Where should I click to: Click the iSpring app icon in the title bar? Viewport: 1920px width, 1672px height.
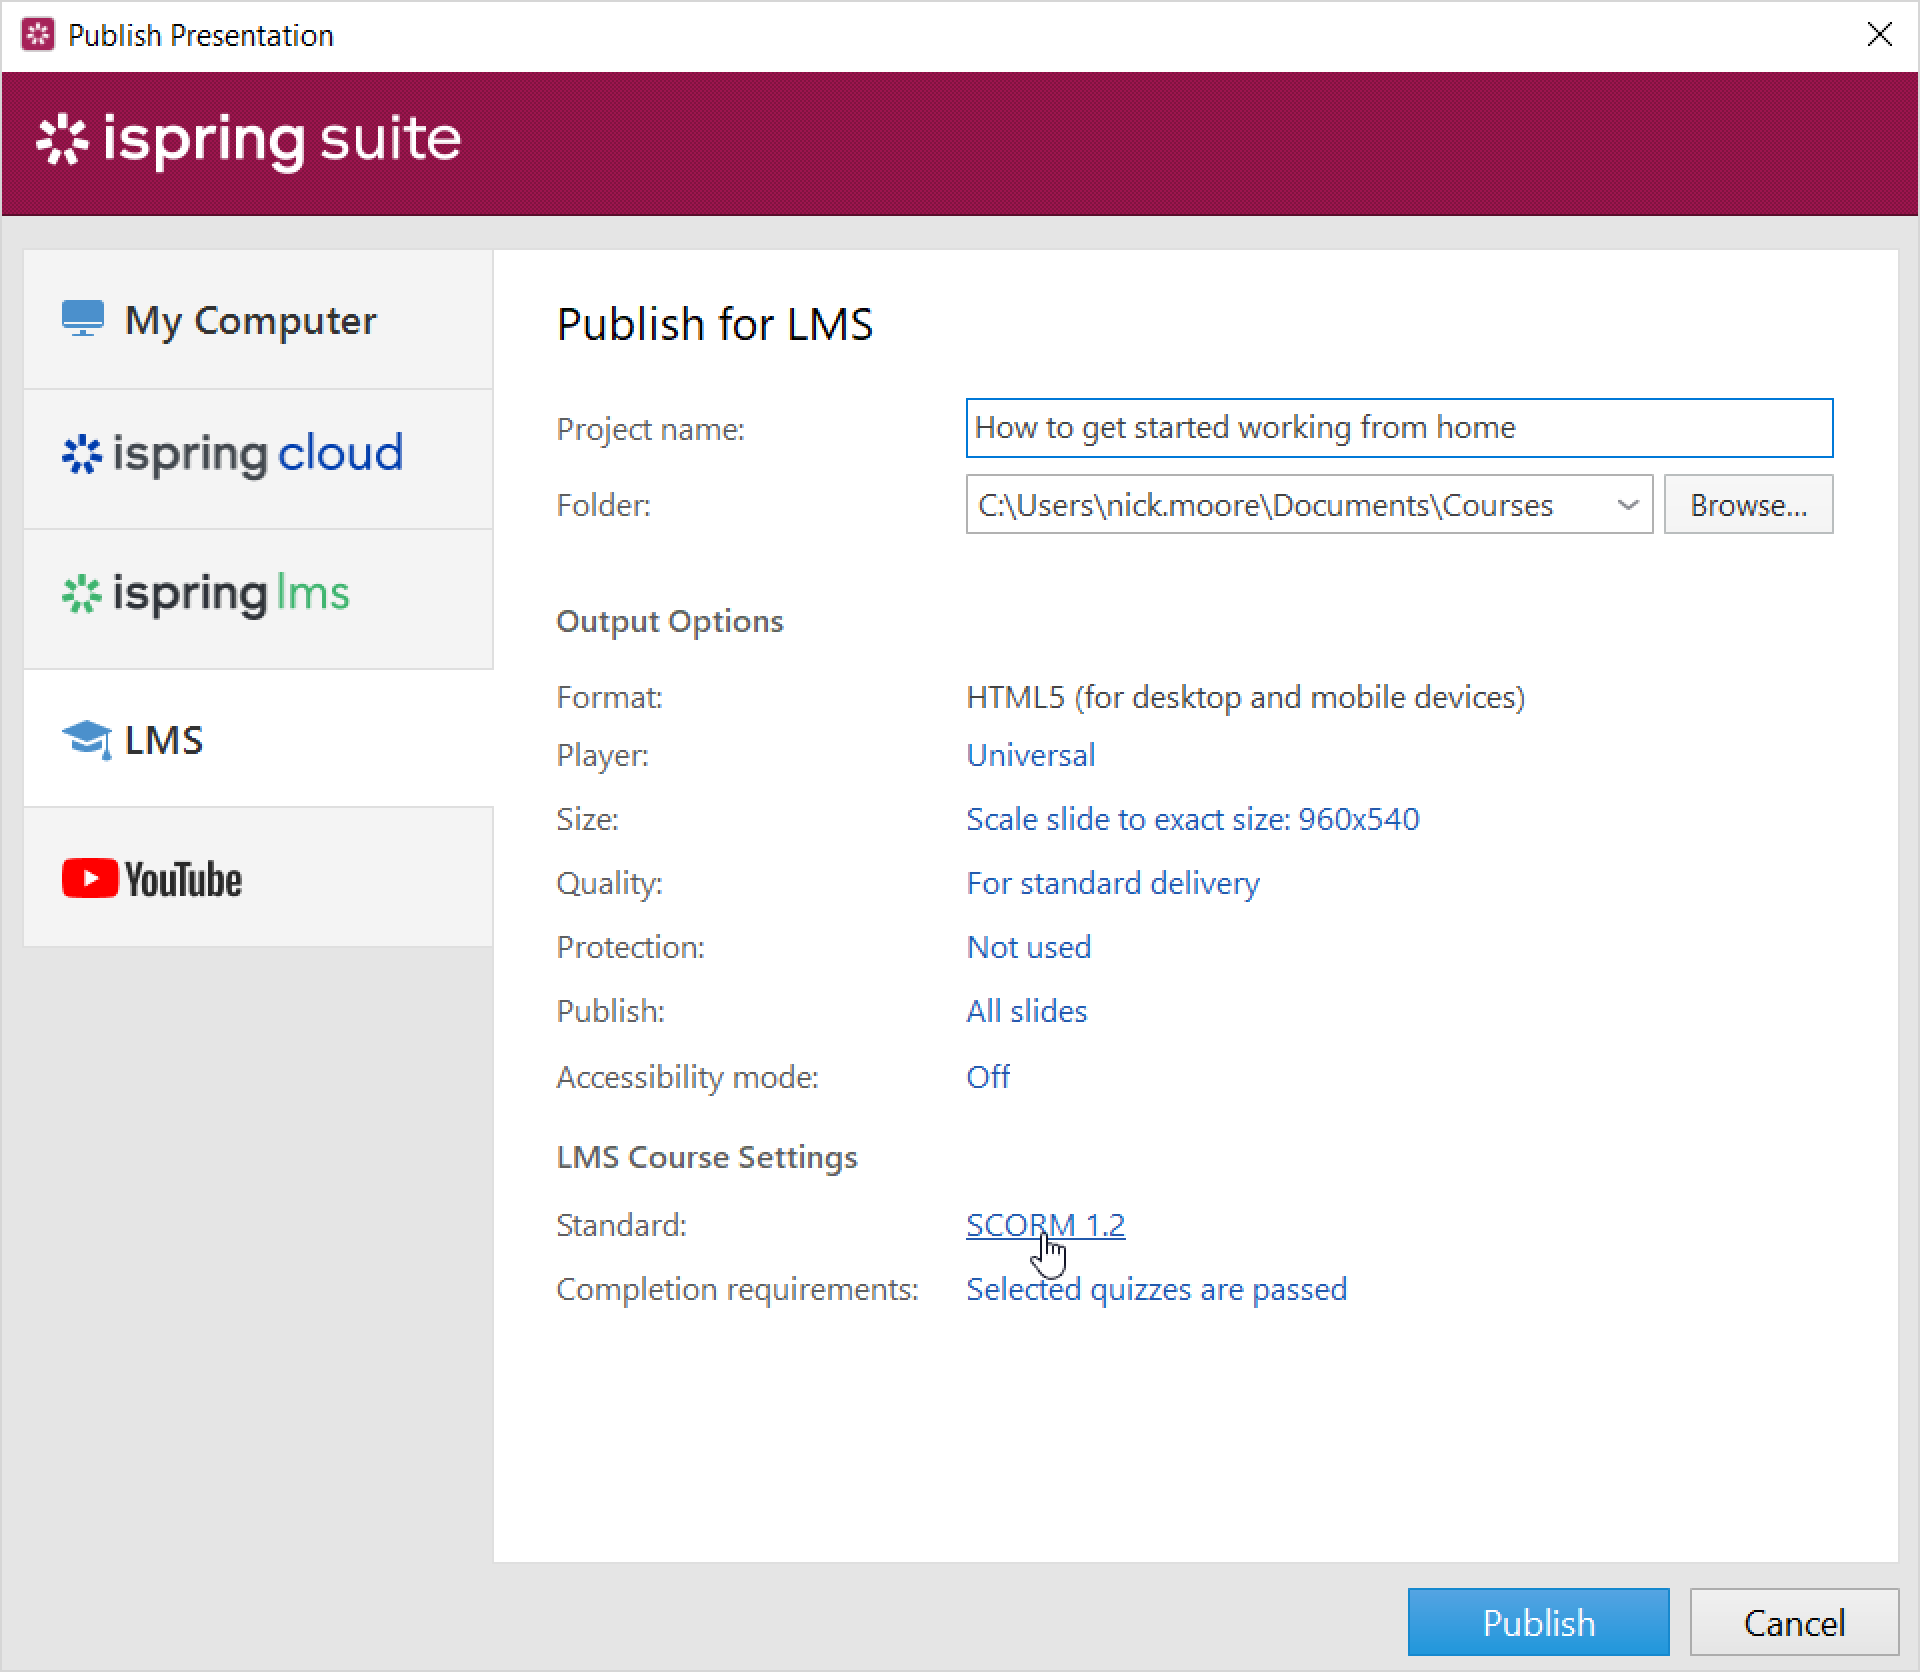point(38,35)
